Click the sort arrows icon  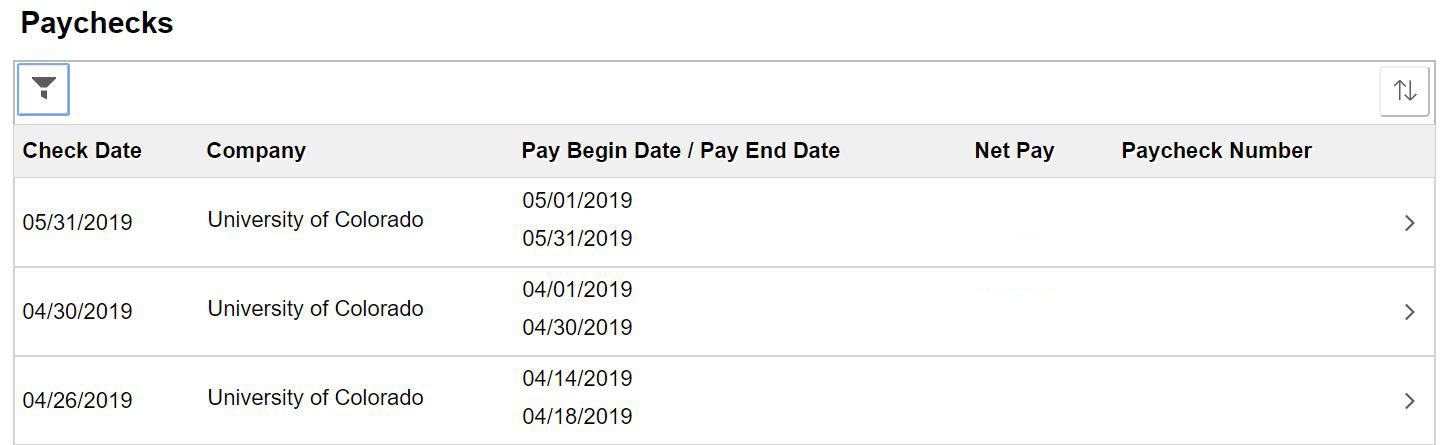pos(1404,91)
